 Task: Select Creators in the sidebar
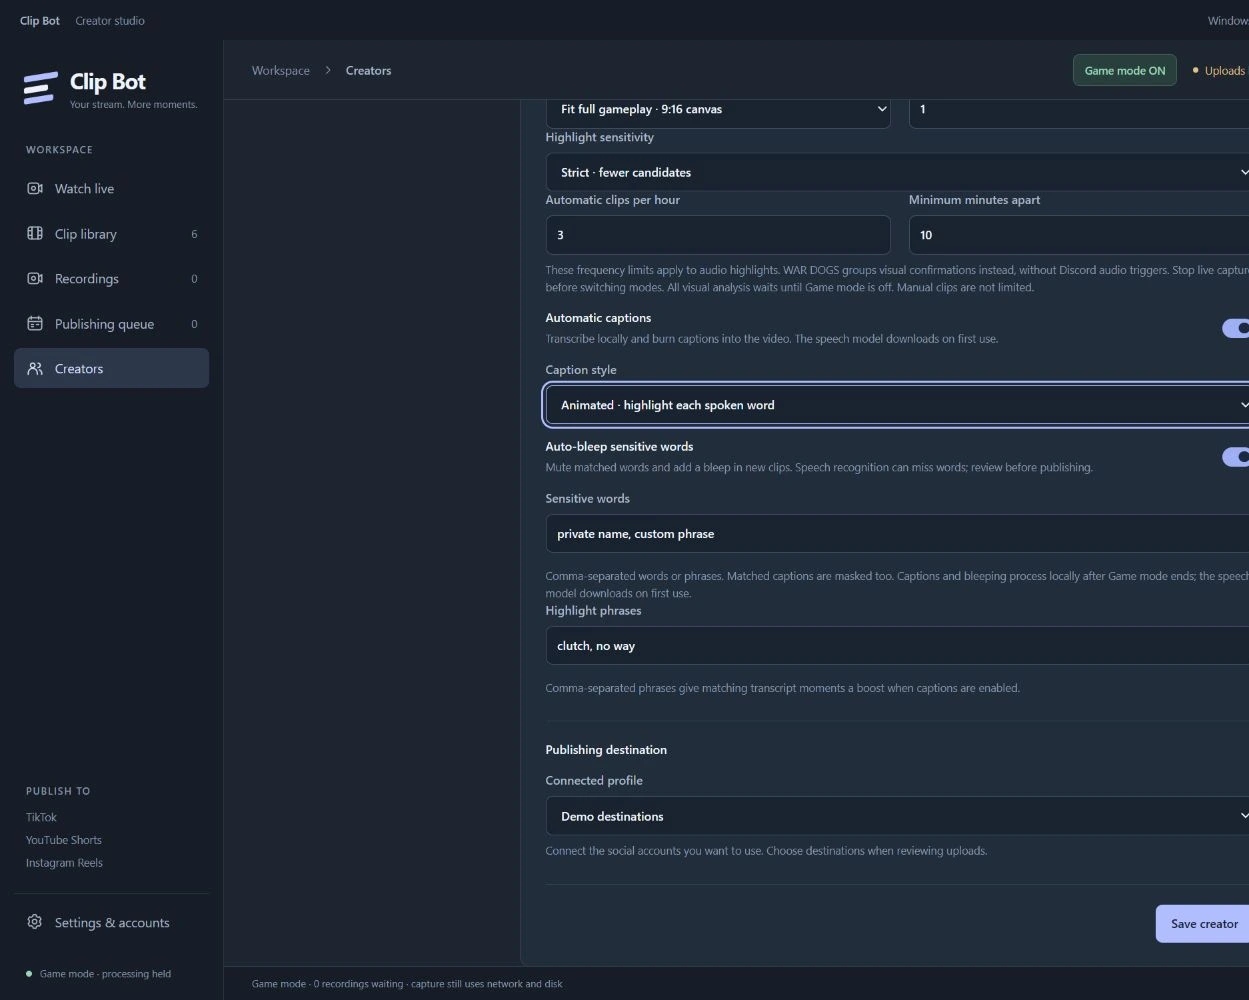pos(111,368)
